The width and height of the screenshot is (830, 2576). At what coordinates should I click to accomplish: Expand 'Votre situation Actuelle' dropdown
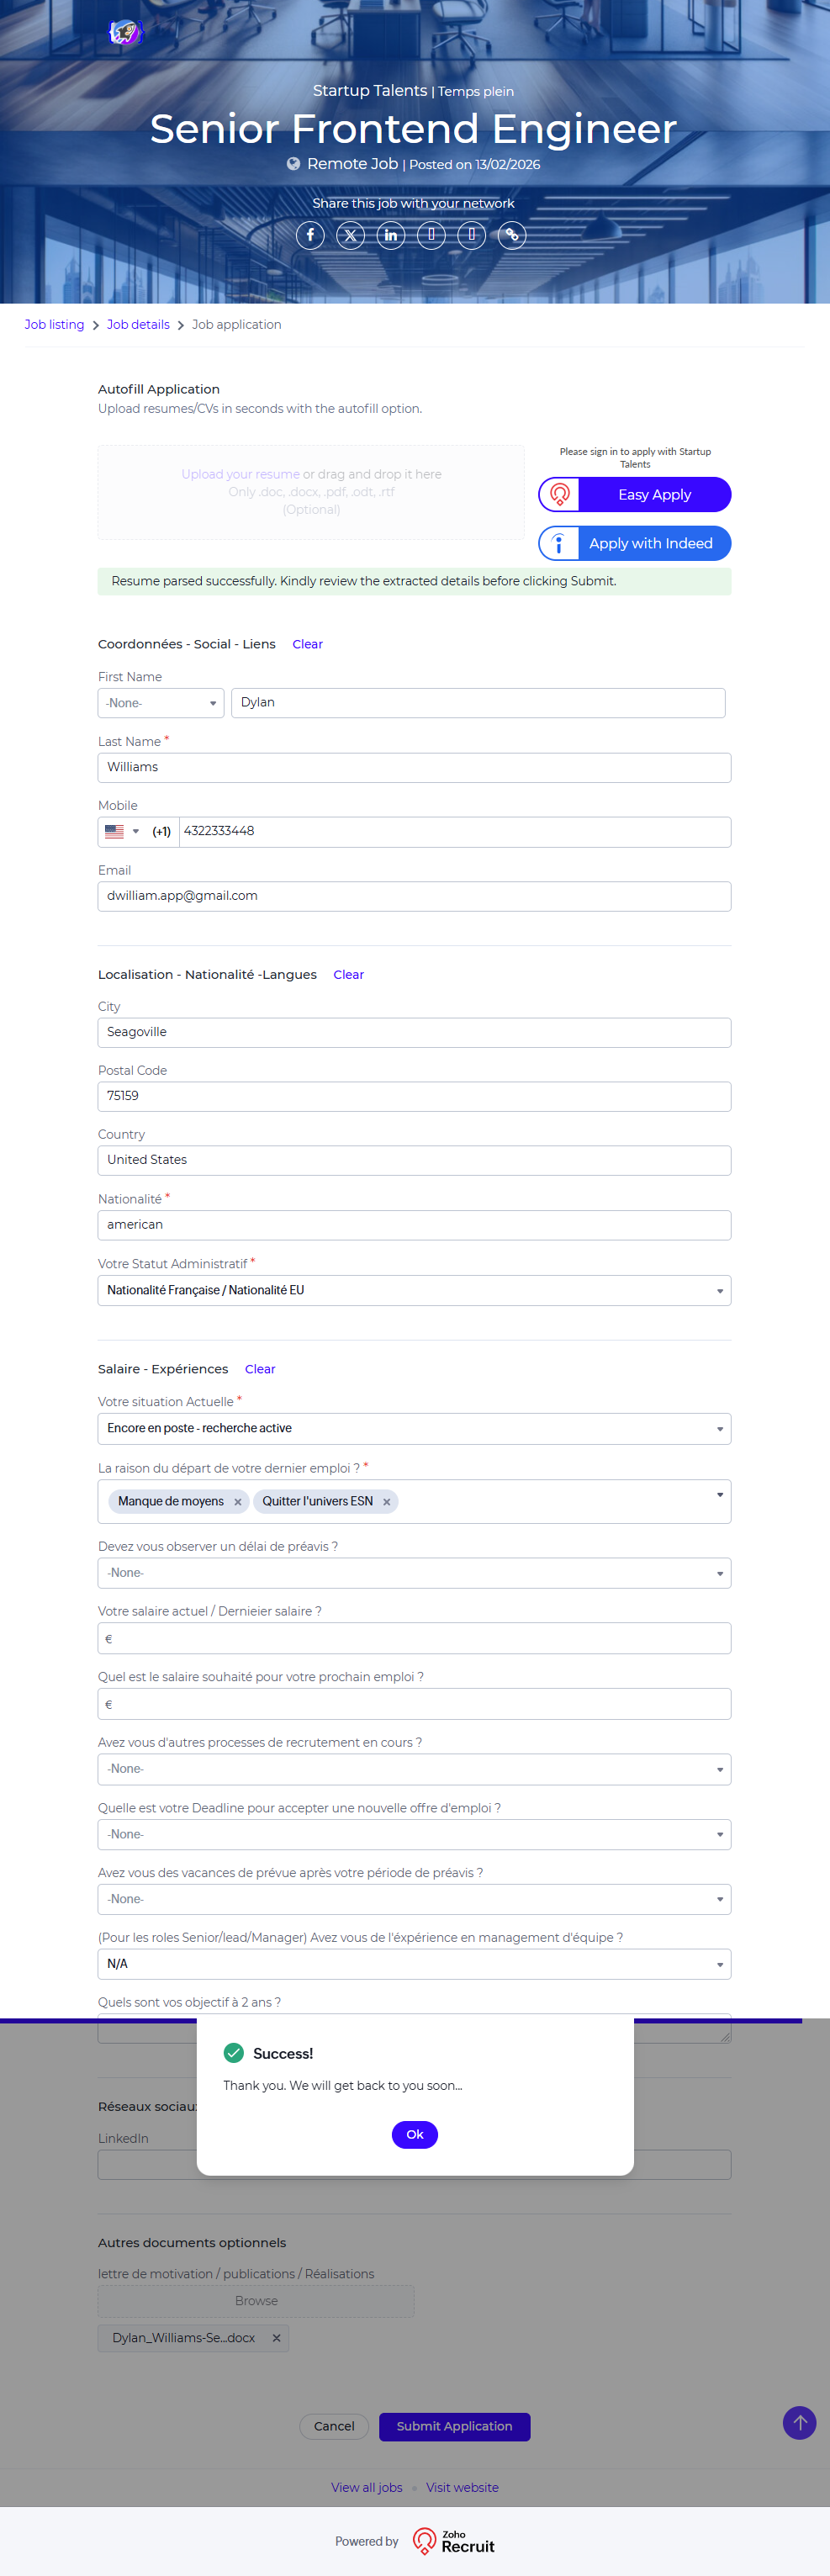(x=414, y=1428)
